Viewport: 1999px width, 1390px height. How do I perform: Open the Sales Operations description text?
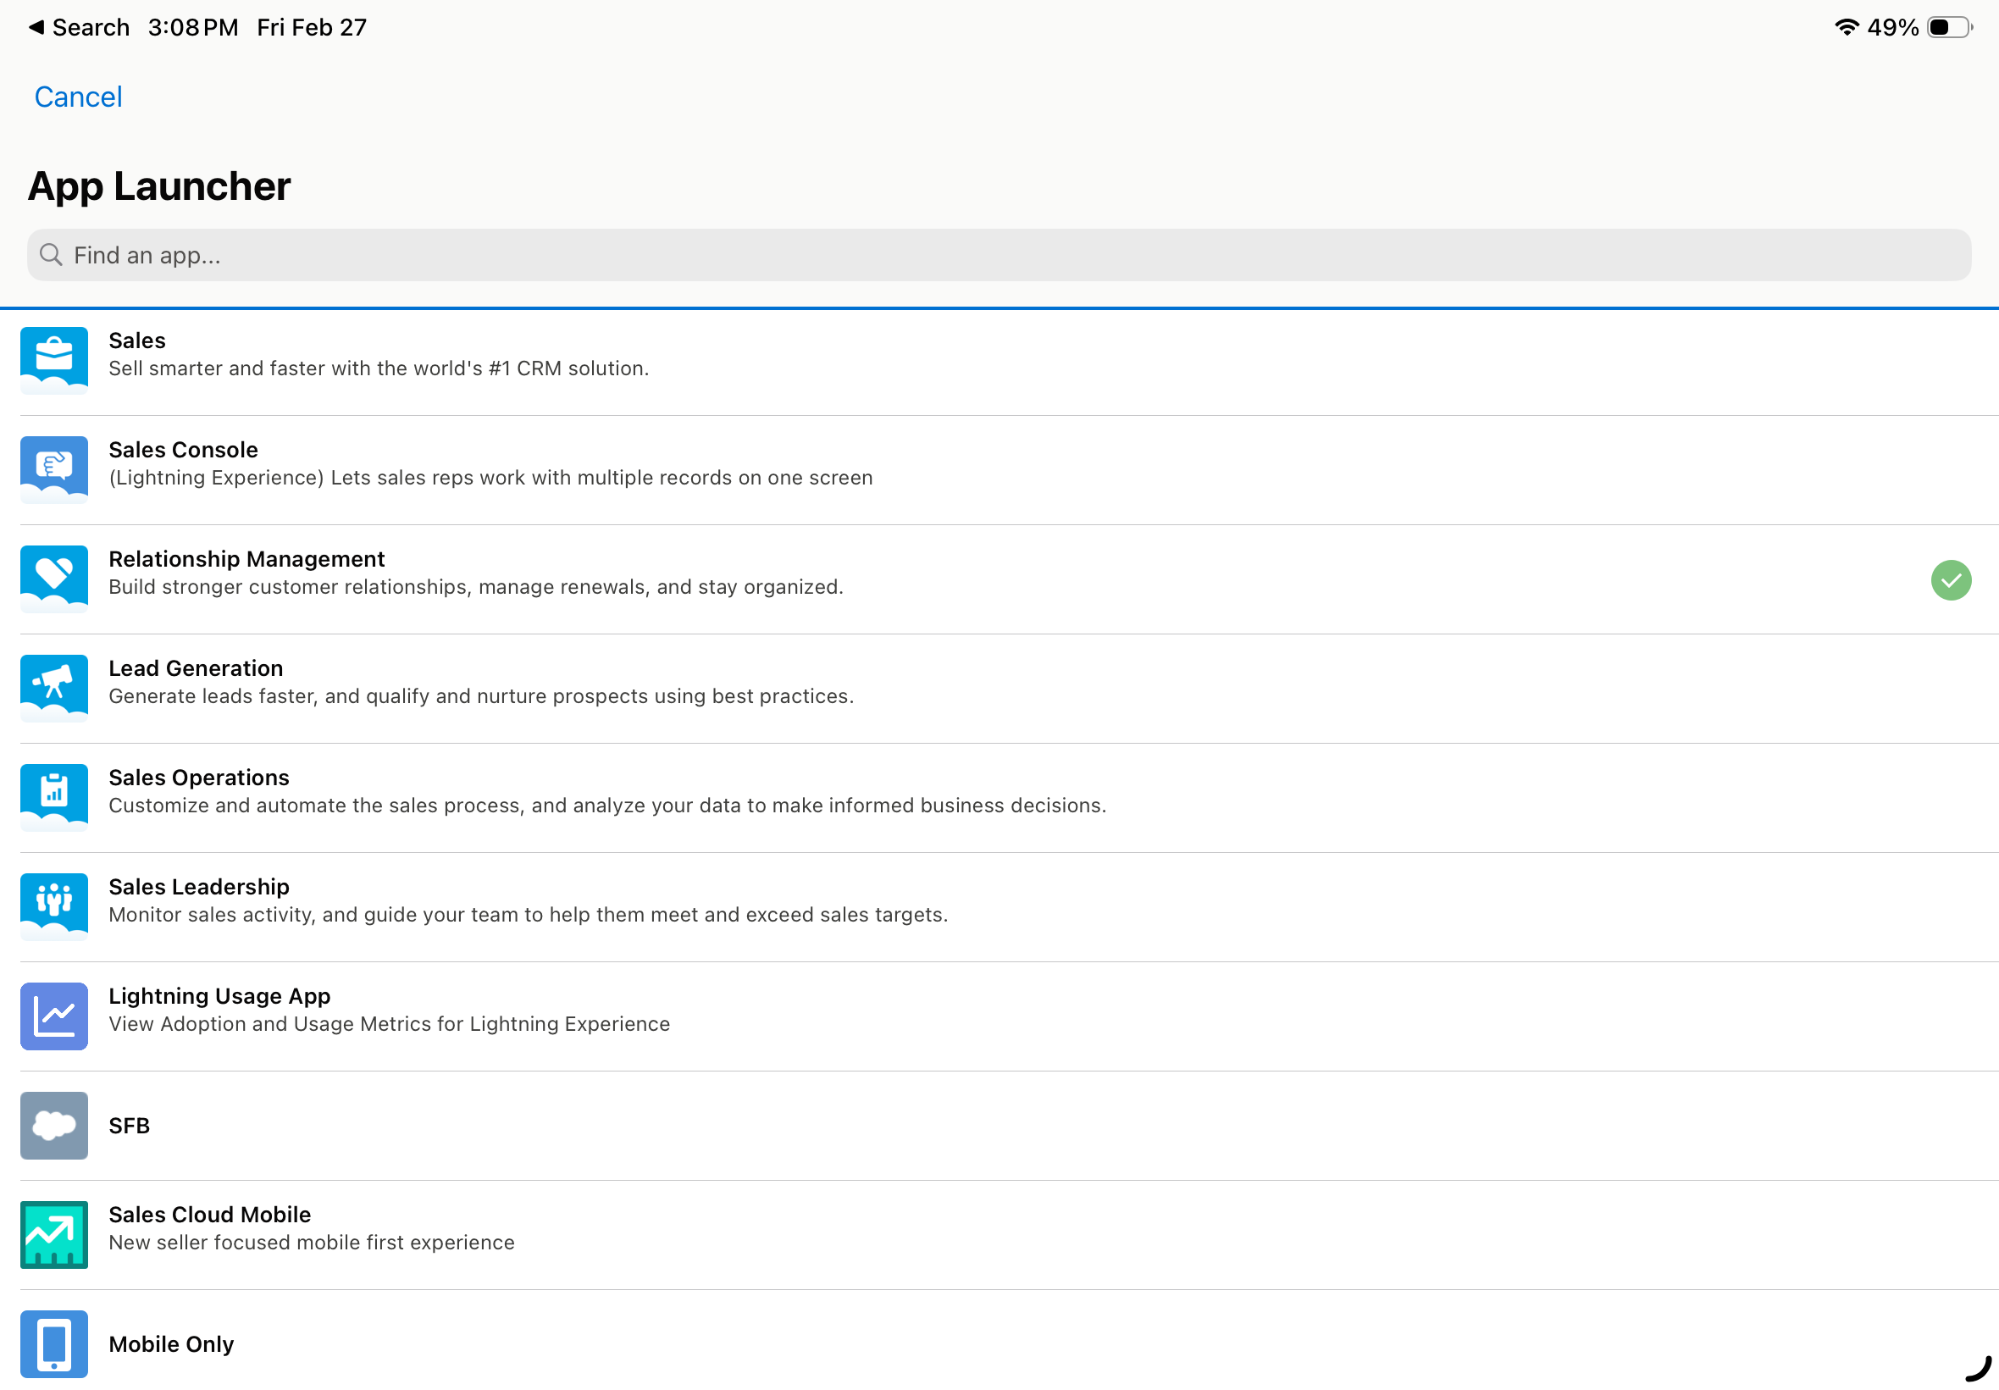click(x=607, y=805)
